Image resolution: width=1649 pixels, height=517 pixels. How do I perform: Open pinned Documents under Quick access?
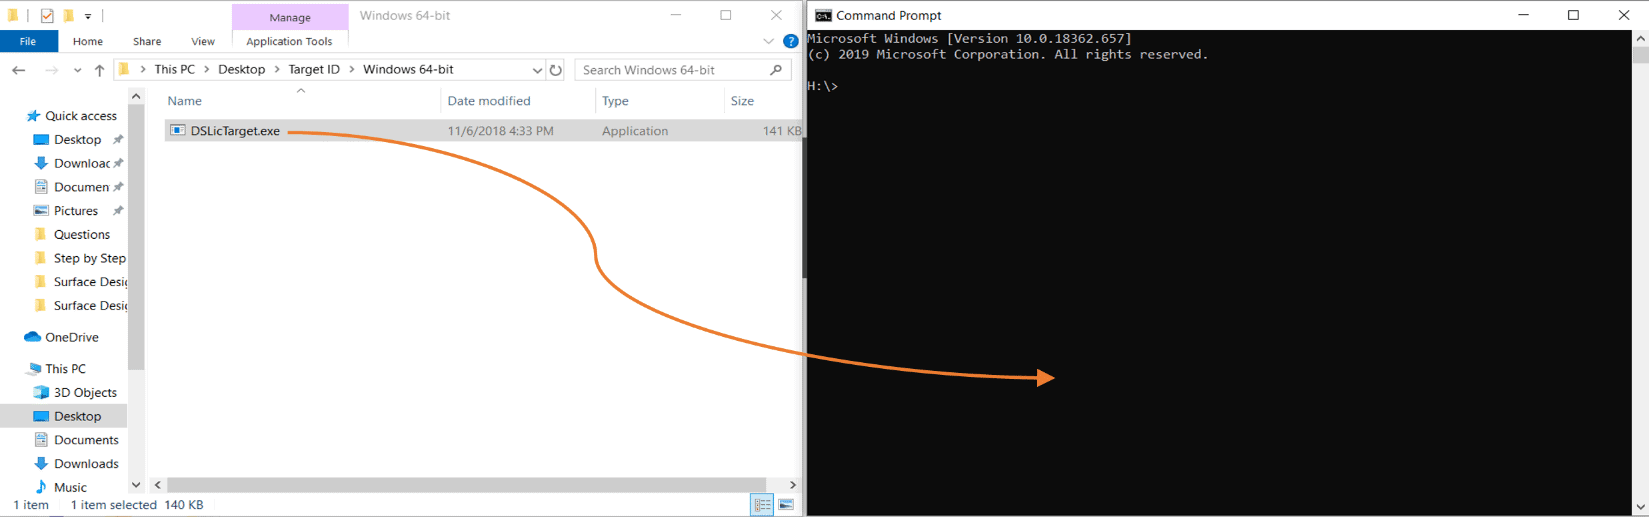pos(81,187)
